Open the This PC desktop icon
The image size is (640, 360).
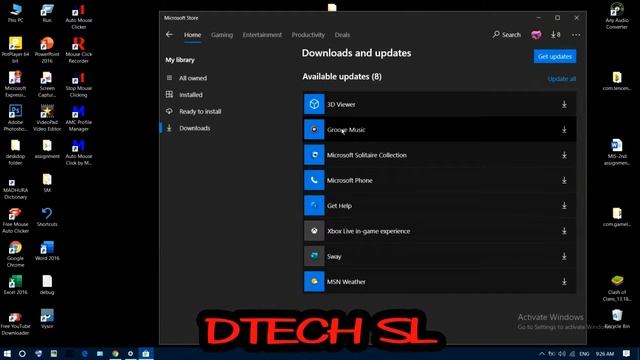click(15, 13)
